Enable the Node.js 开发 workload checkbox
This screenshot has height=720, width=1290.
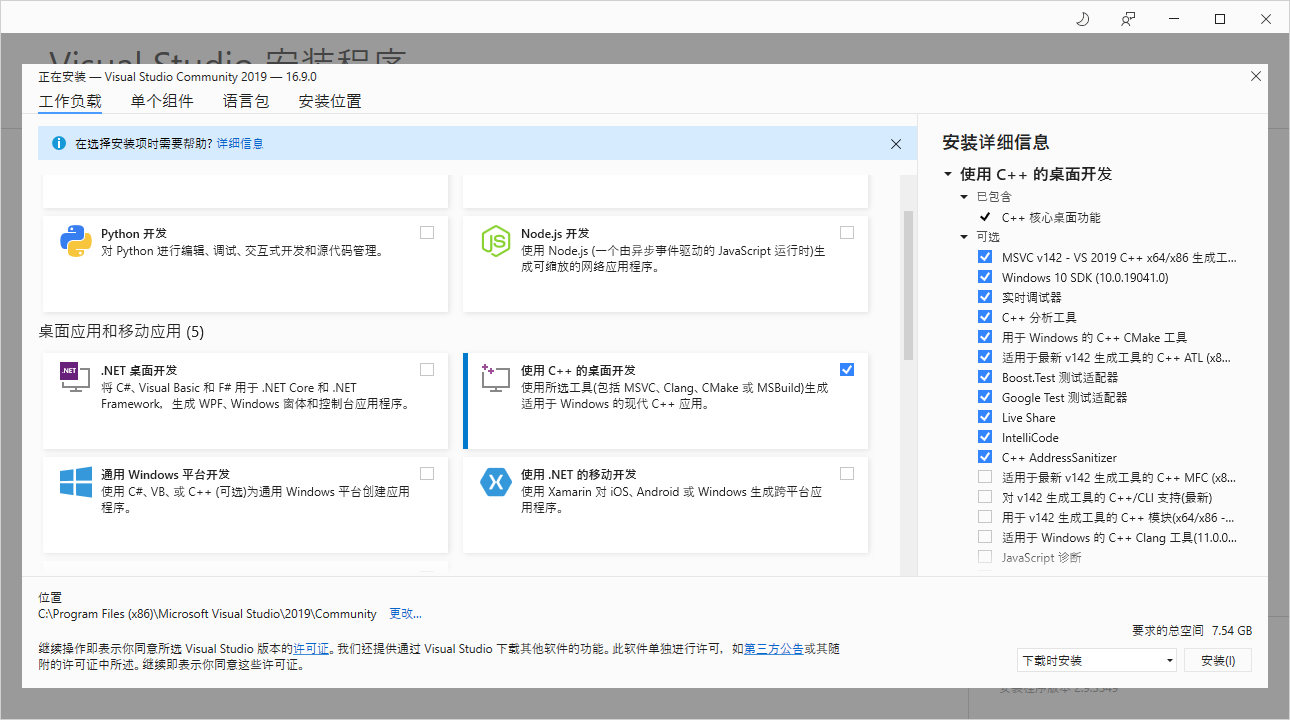(847, 232)
